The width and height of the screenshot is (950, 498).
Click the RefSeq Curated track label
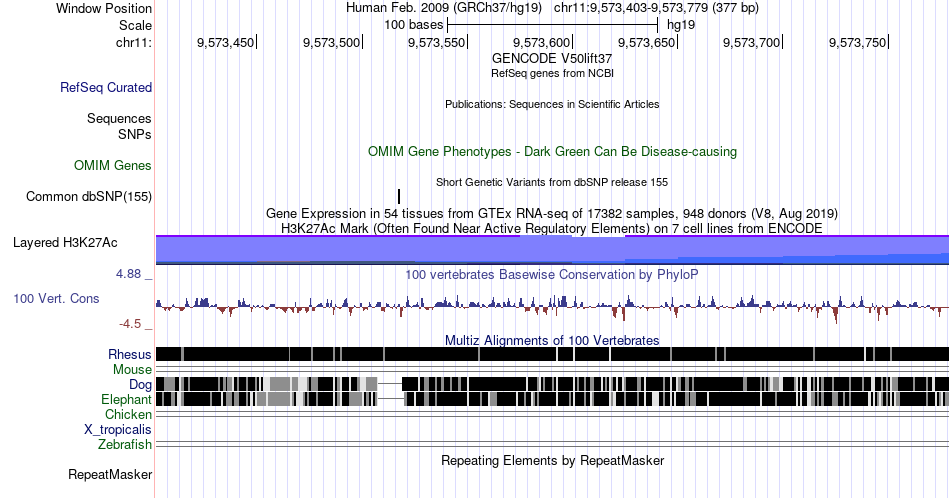[x=106, y=87]
